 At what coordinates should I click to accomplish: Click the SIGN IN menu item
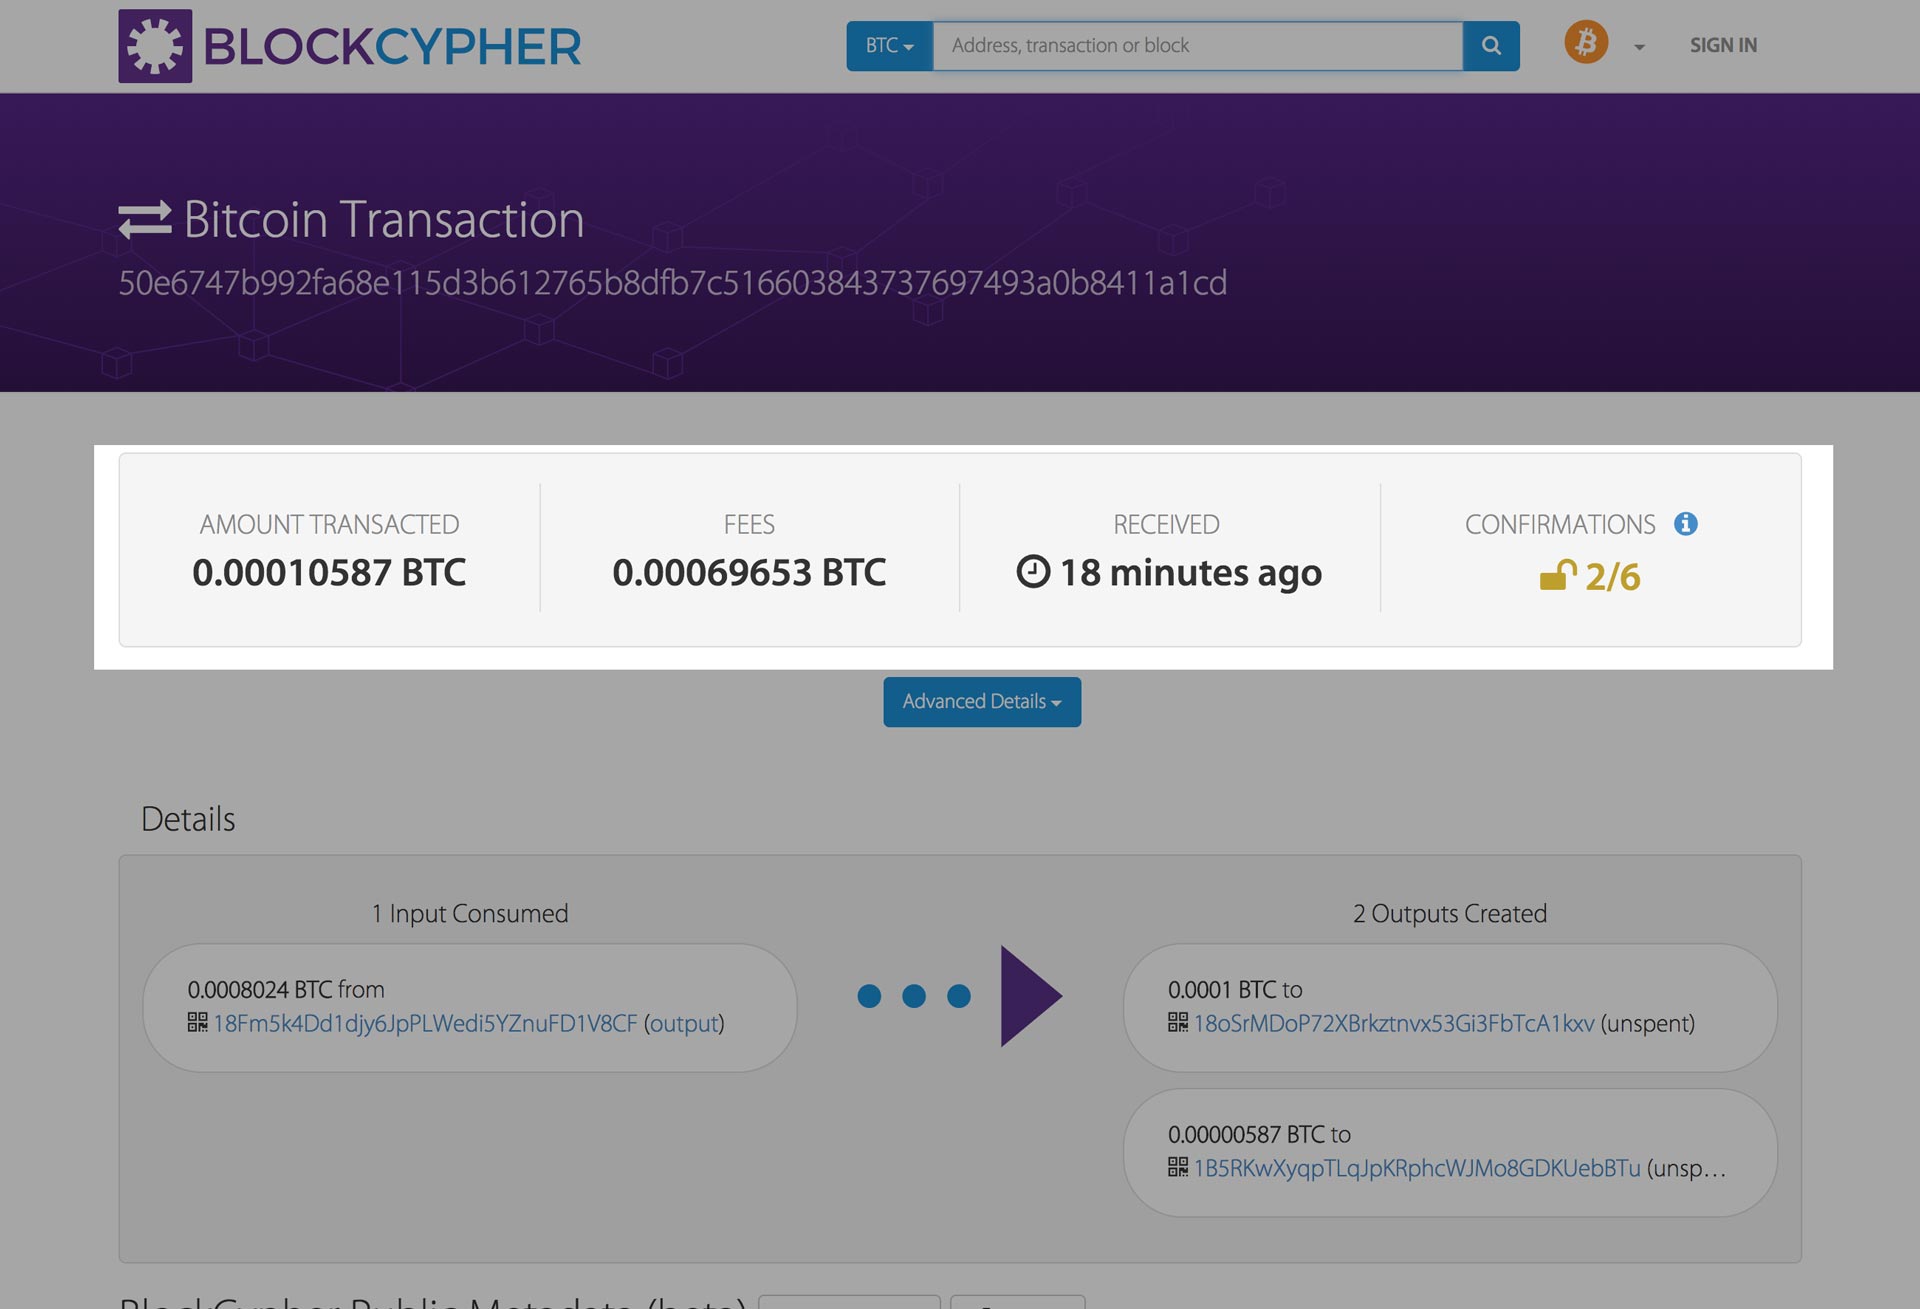(x=1722, y=45)
